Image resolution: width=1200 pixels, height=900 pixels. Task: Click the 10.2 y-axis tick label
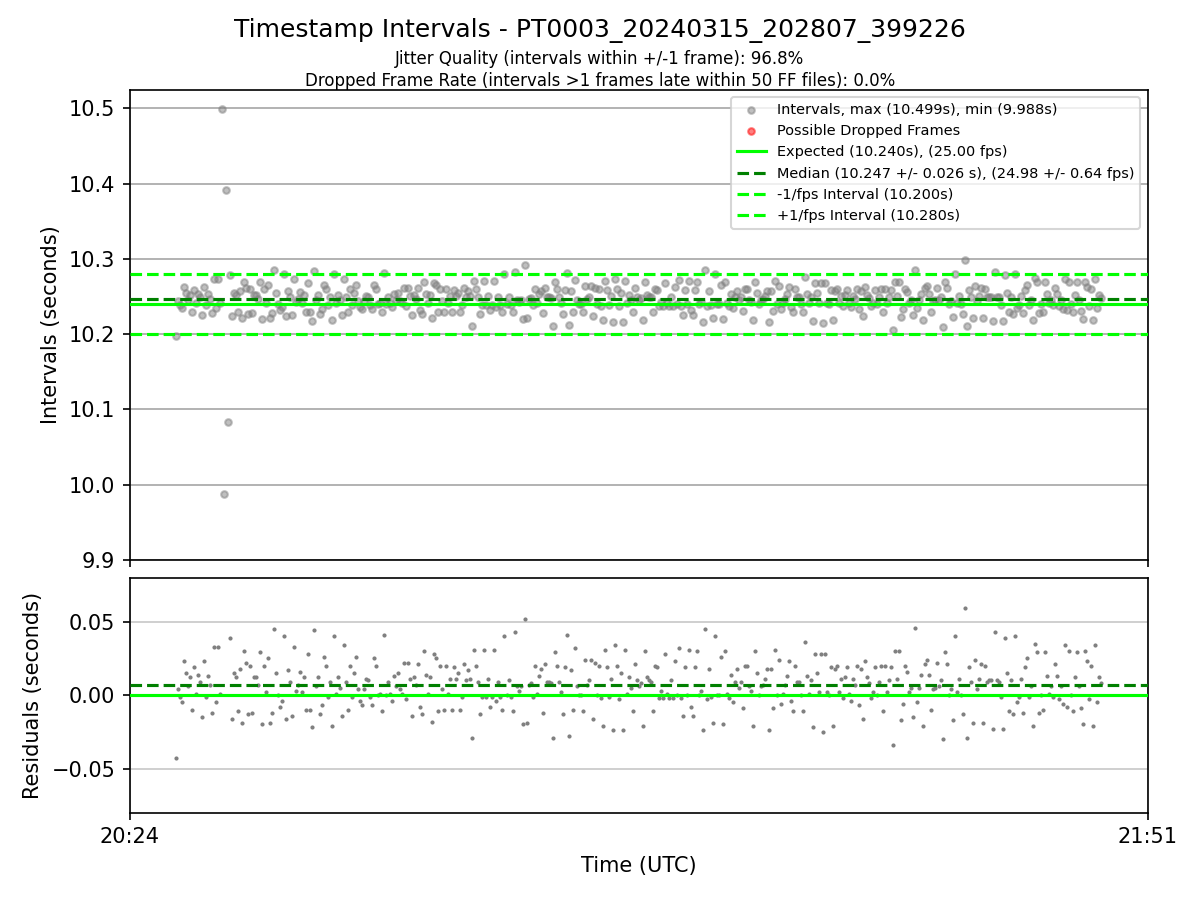tap(92, 334)
